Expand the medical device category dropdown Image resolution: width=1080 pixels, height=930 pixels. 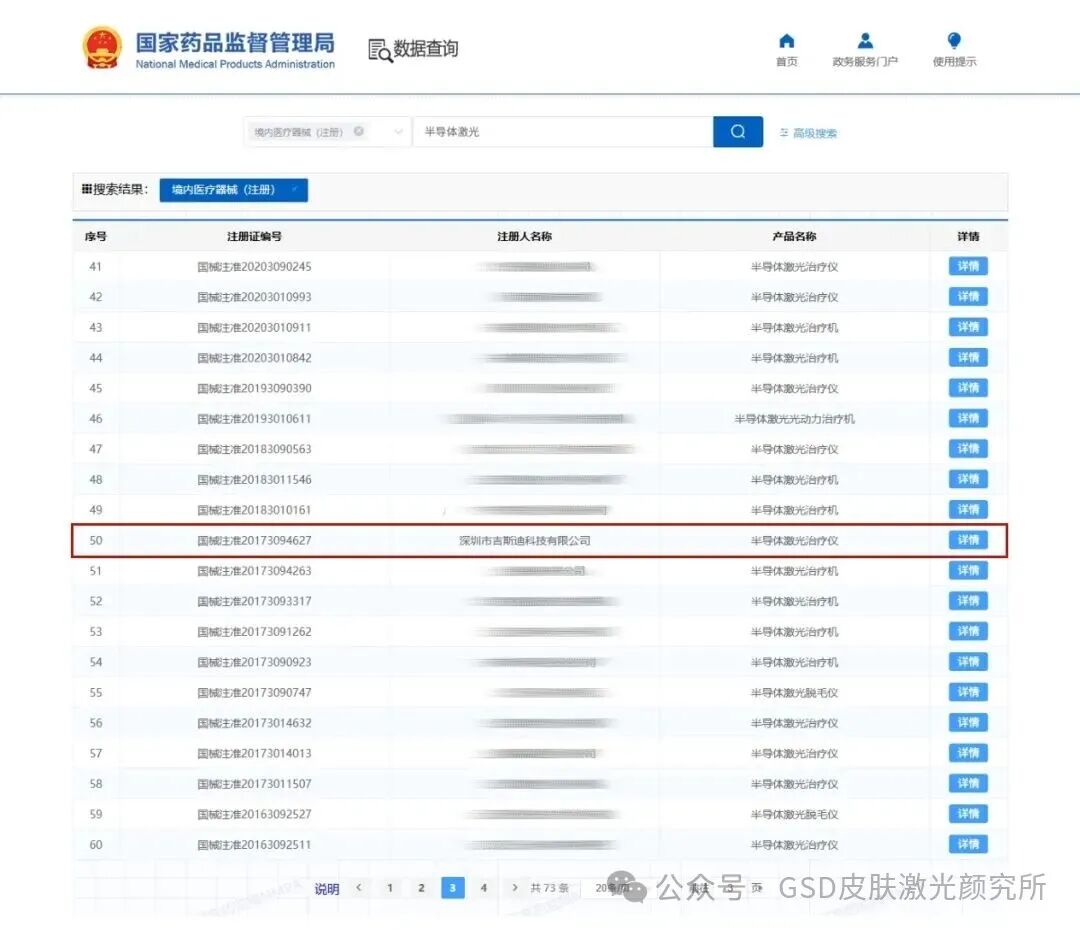tap(397, 131)
